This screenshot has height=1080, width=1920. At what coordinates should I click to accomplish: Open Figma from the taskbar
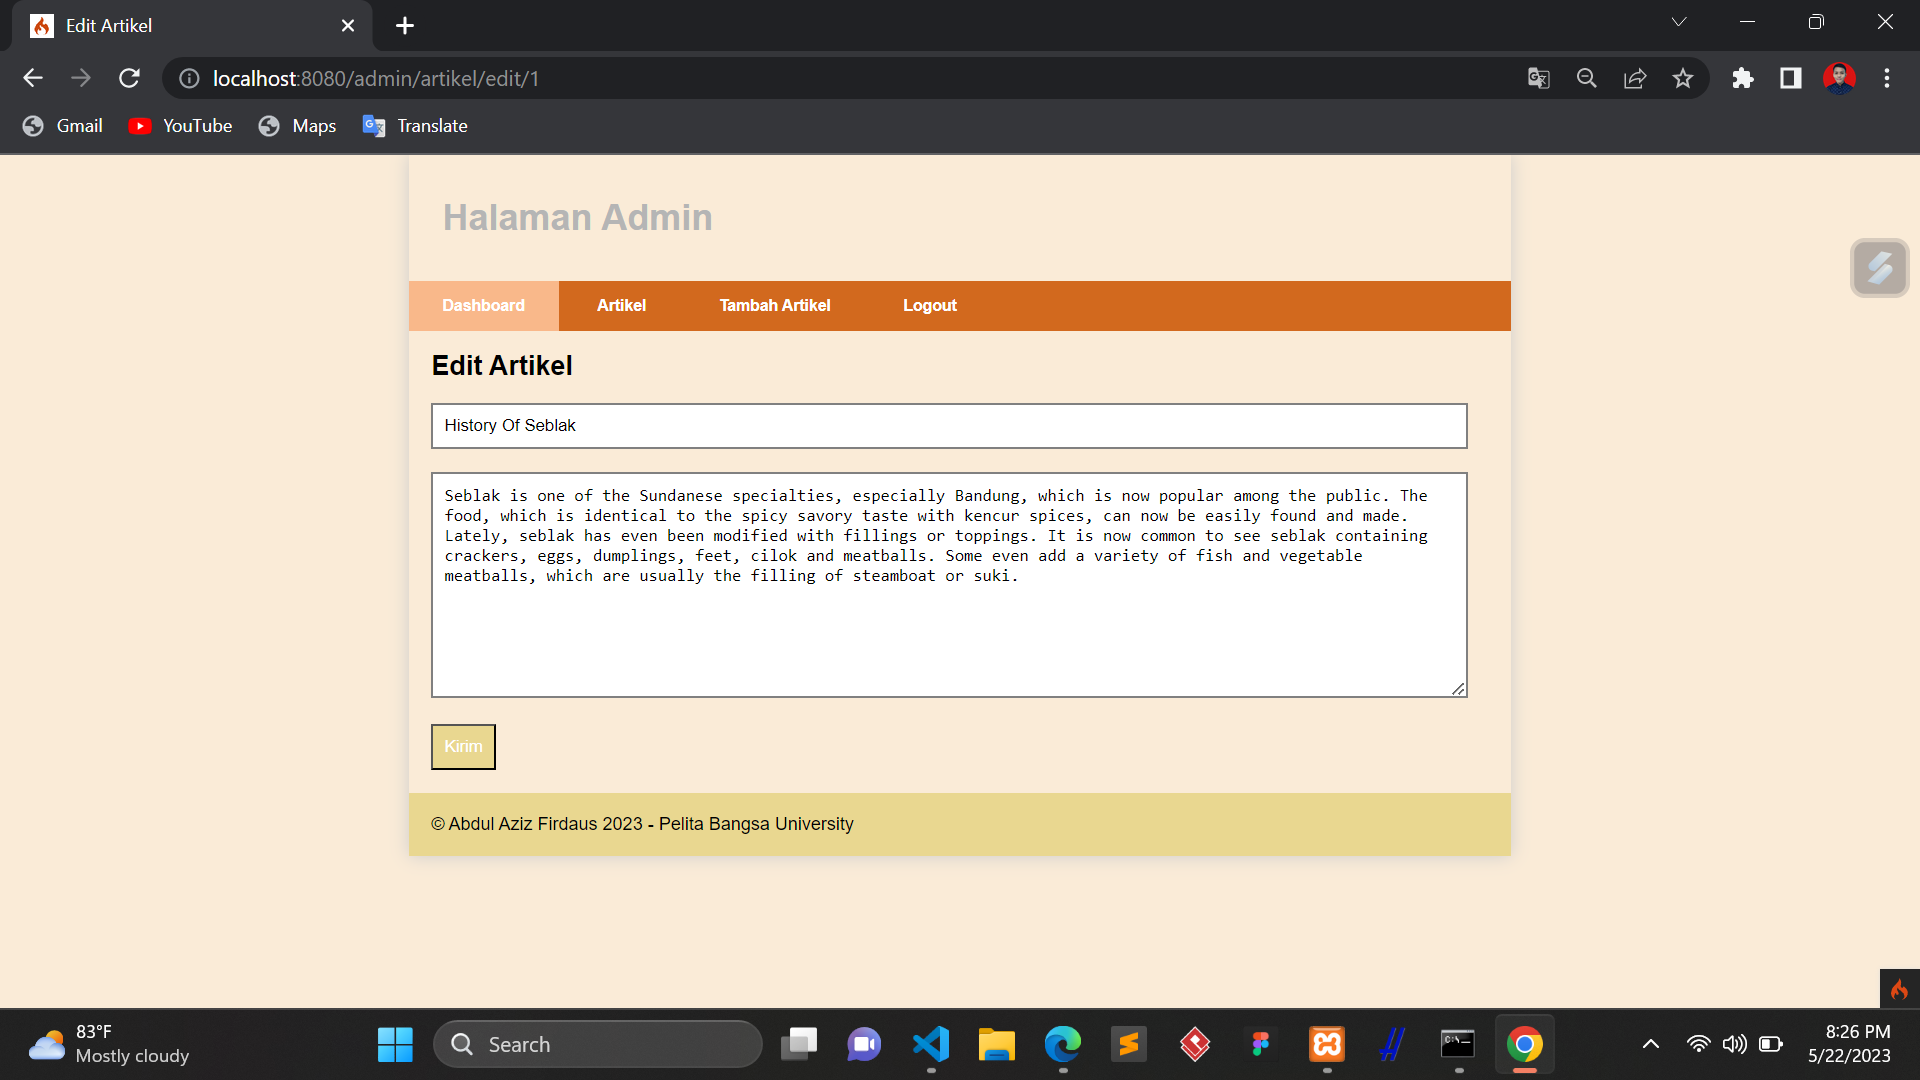click(x=1260, y=1044)
